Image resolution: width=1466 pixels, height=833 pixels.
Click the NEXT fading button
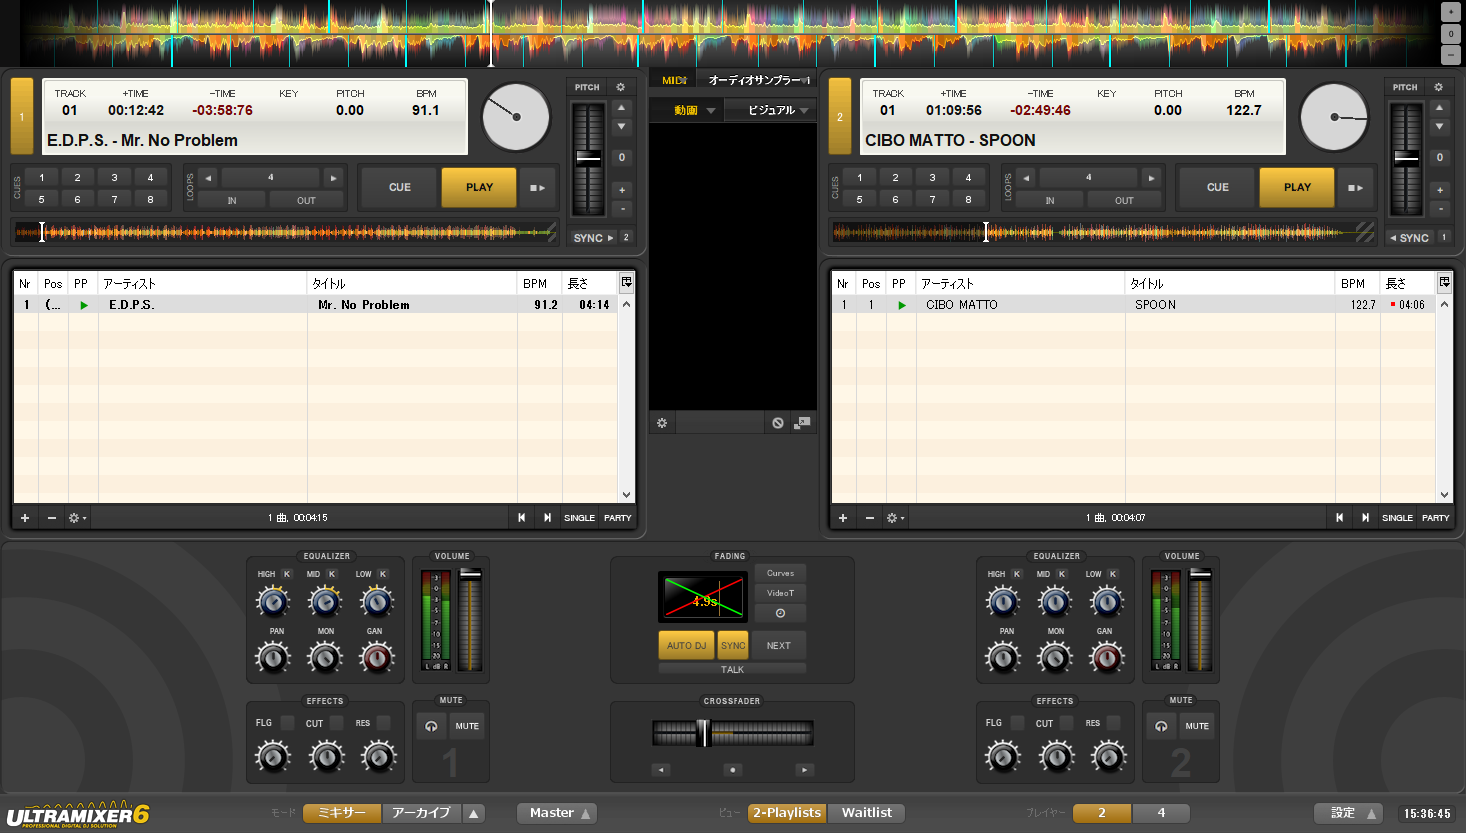coord(779,646)
